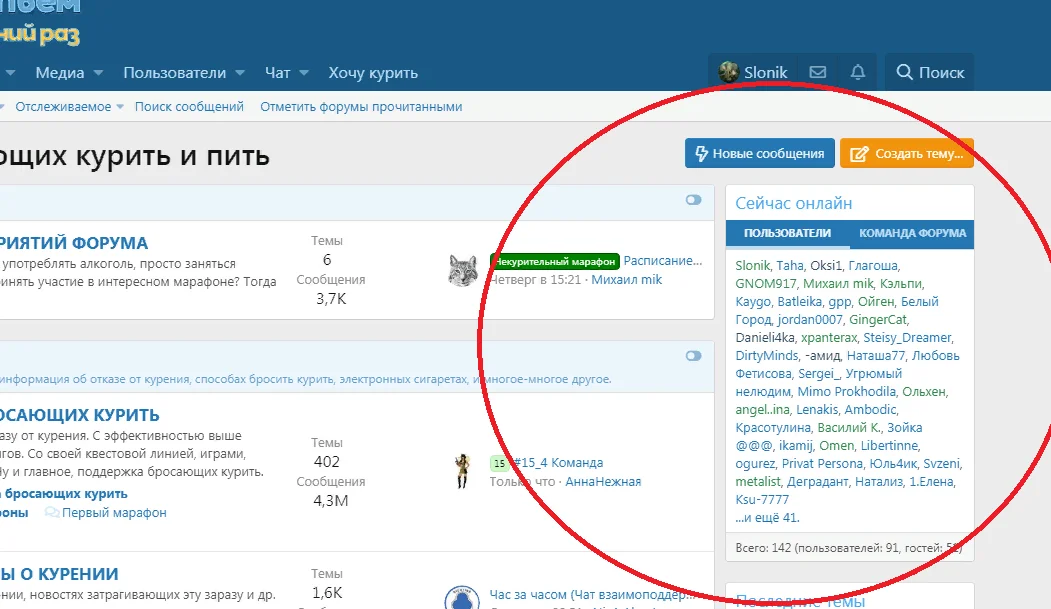Viewport: 1051px width, 609px height.
Task: Click the cat avatar in first forum row
Action: tap(462, 271)
